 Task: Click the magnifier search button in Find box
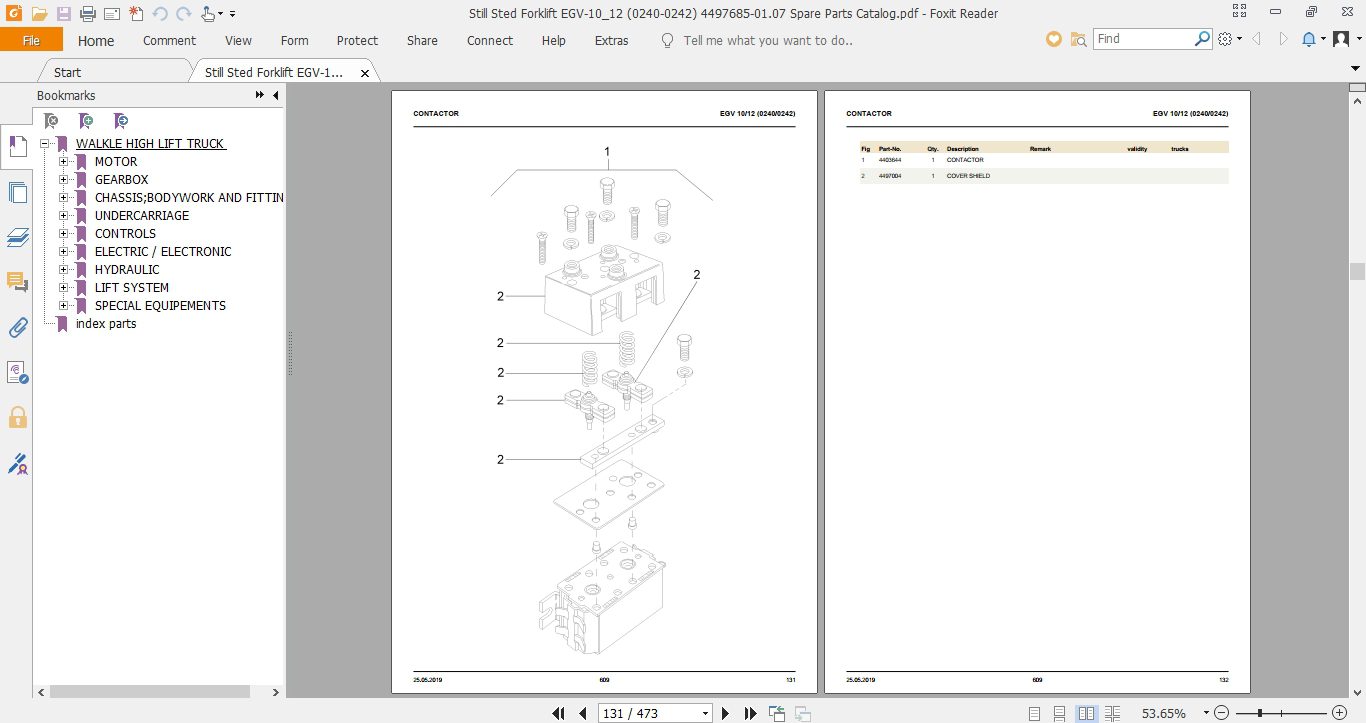pos(1203,39)
